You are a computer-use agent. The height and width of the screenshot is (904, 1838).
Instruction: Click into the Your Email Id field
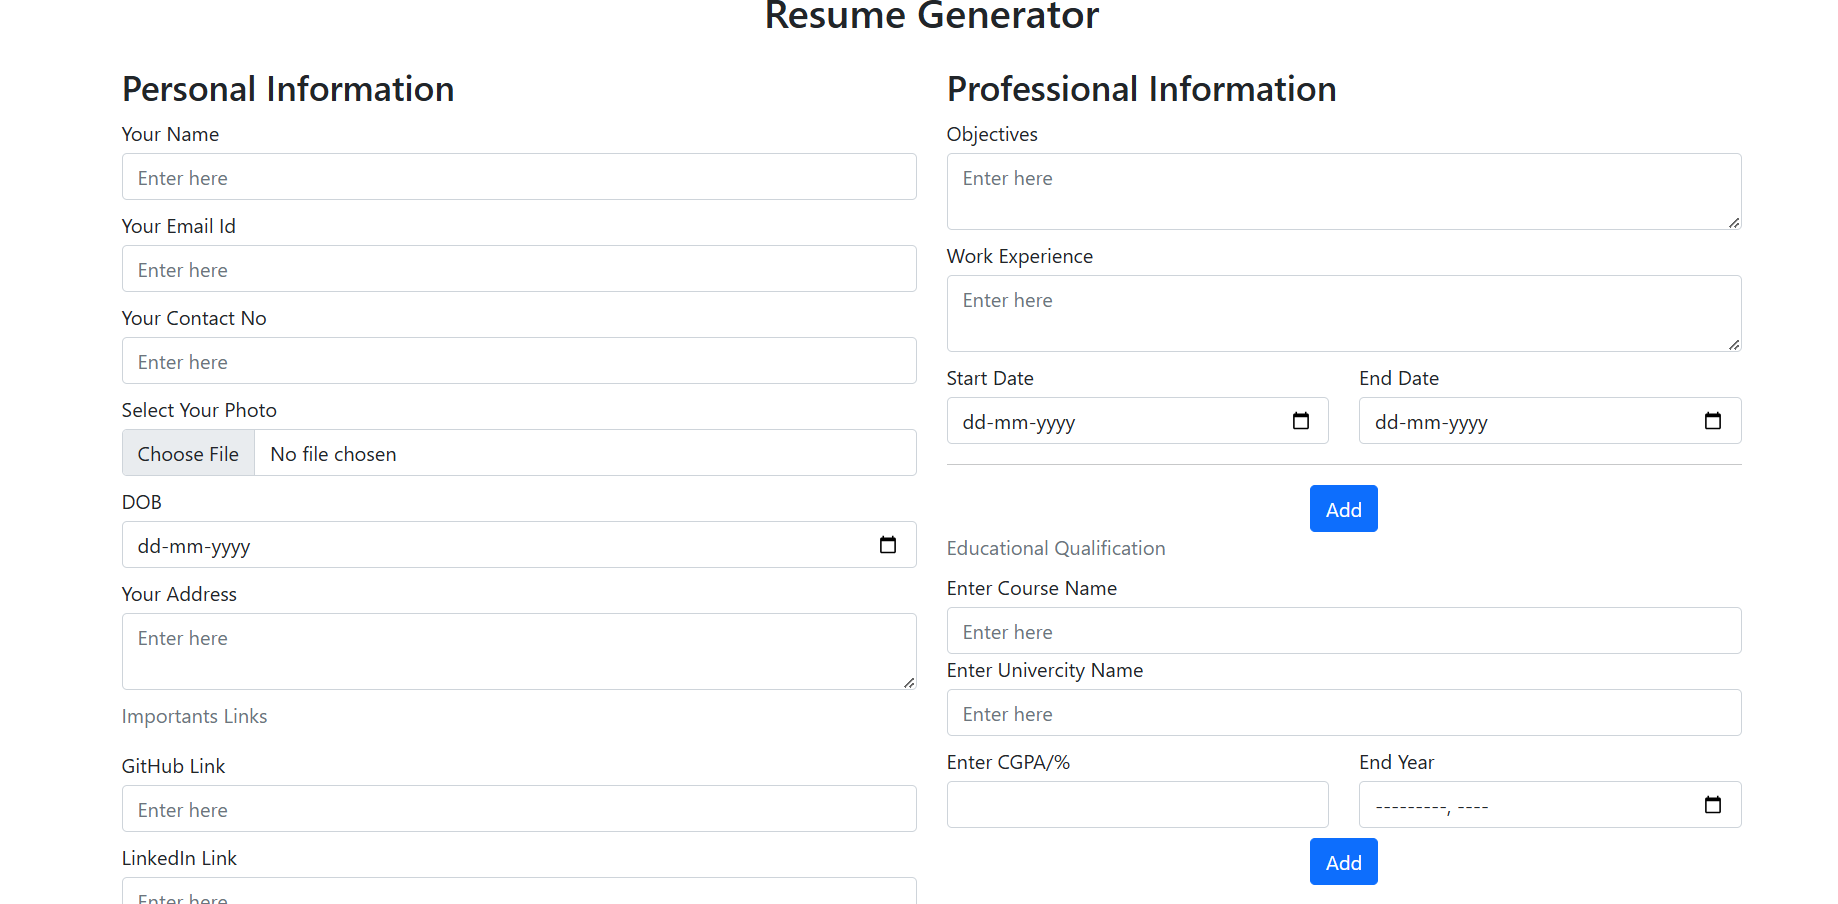tap(519, 269)
